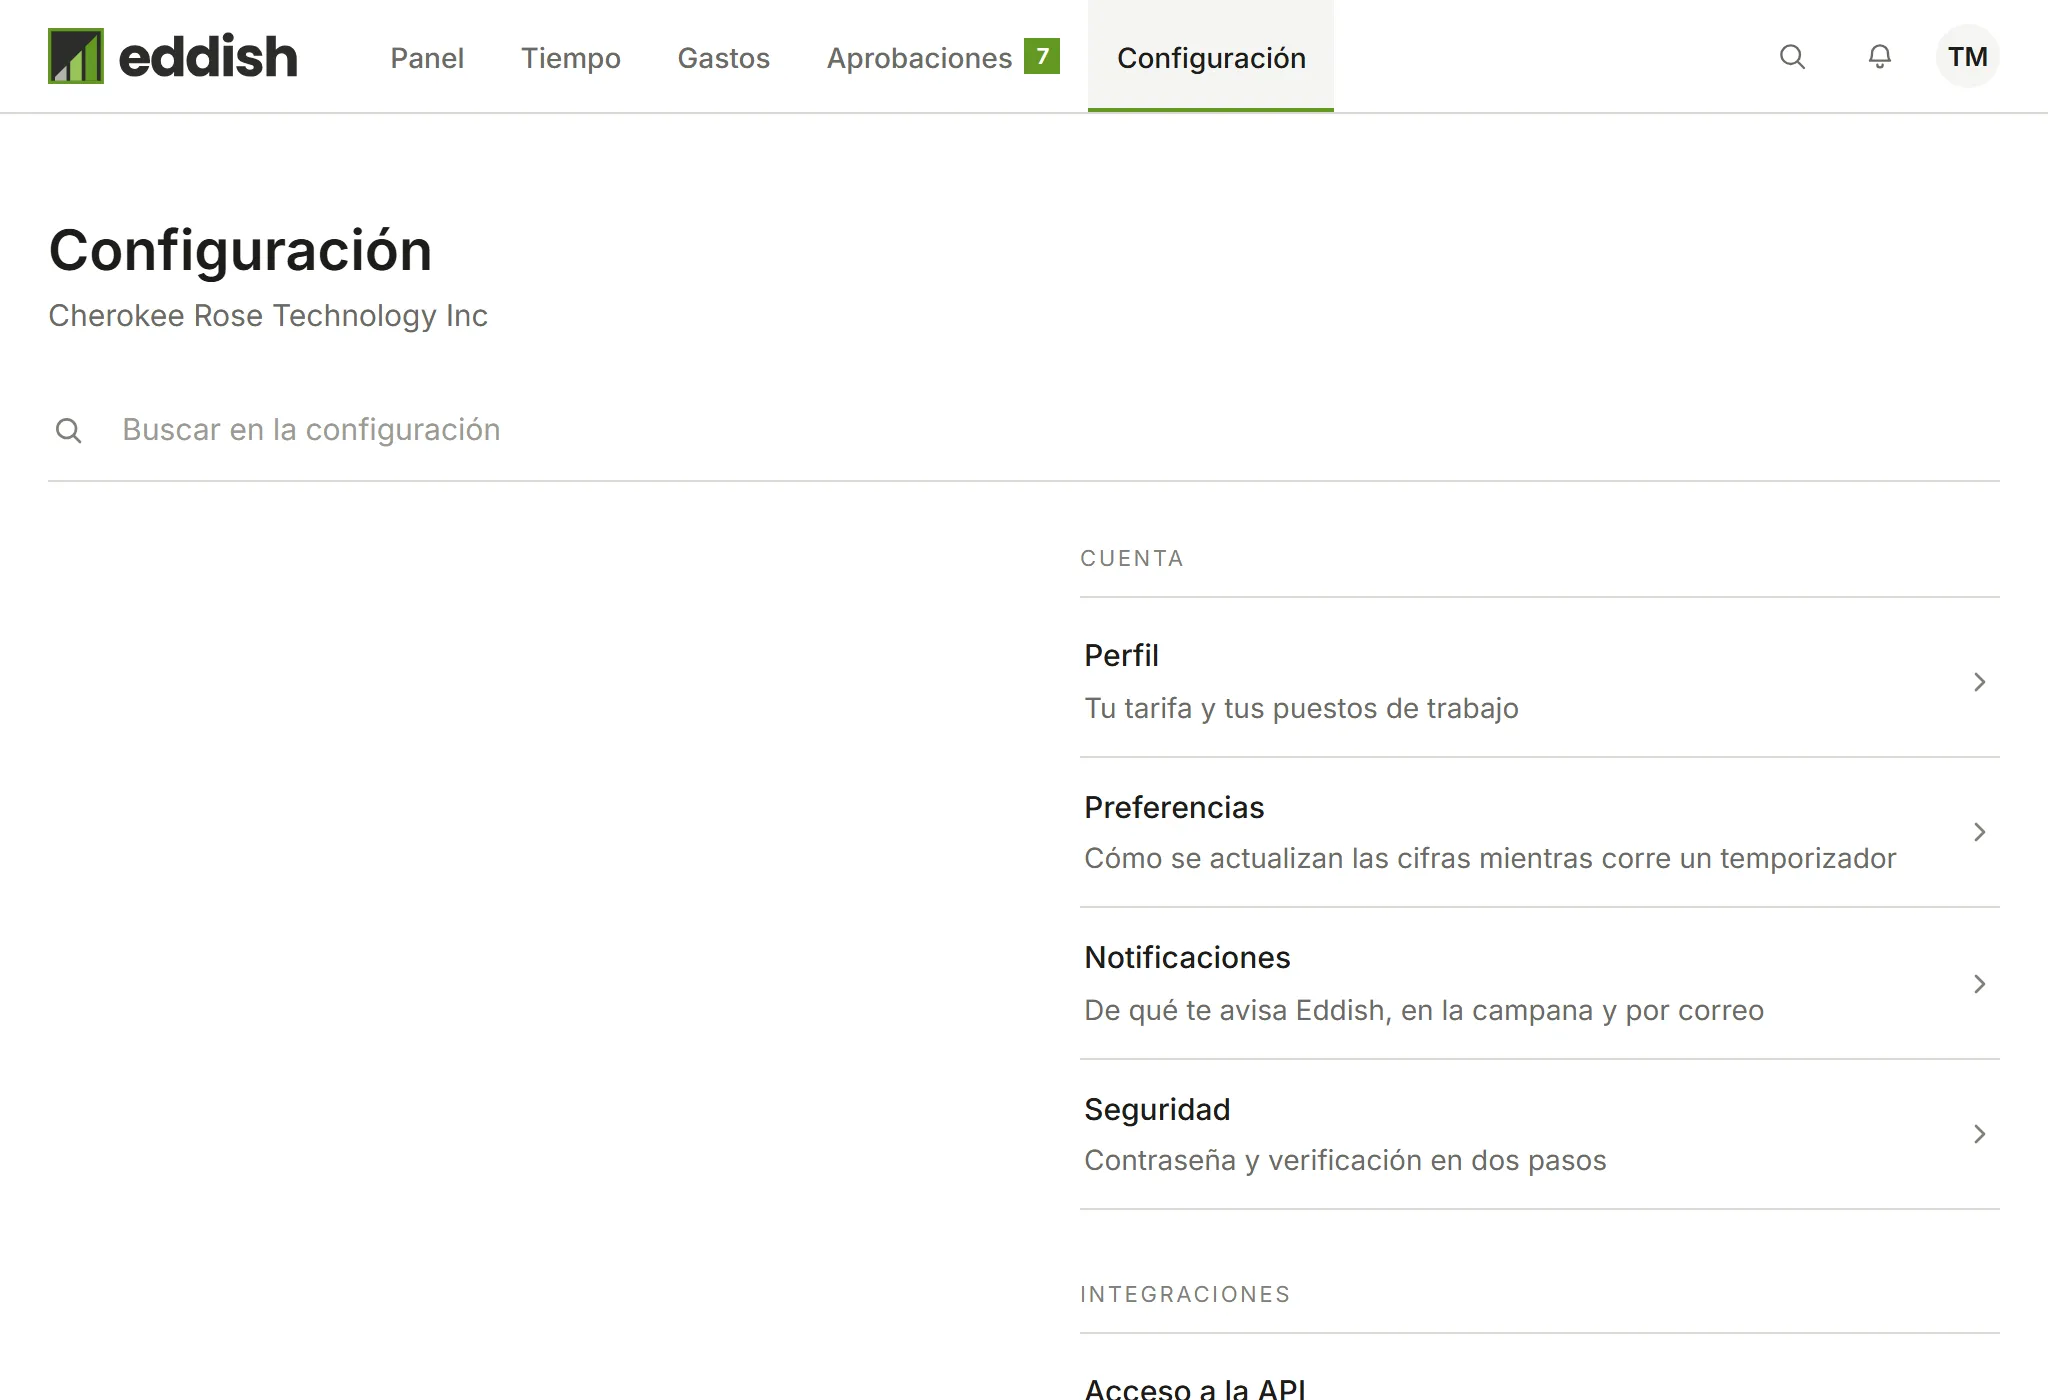Open search with the header magnifier icon
The width and height of the screenshot is (2048, 1400).
tap(1792, 56)
